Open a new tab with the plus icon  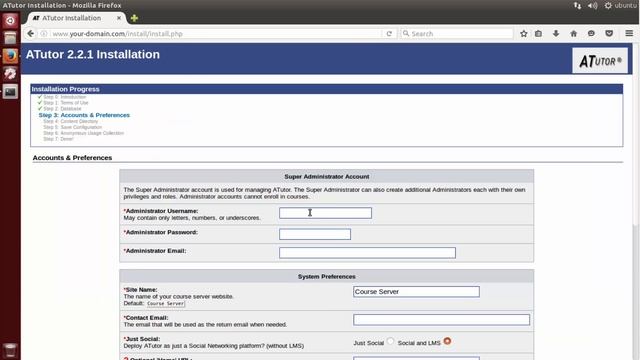pos(134,18)
